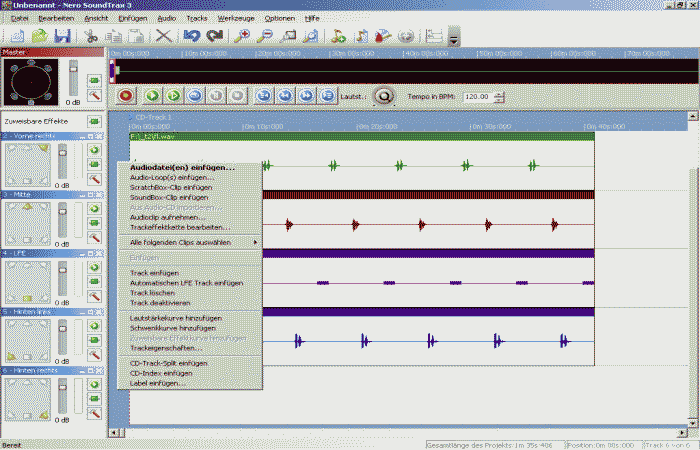Click the Cut scissors icon
700x450 pixels.
(91, 36)
